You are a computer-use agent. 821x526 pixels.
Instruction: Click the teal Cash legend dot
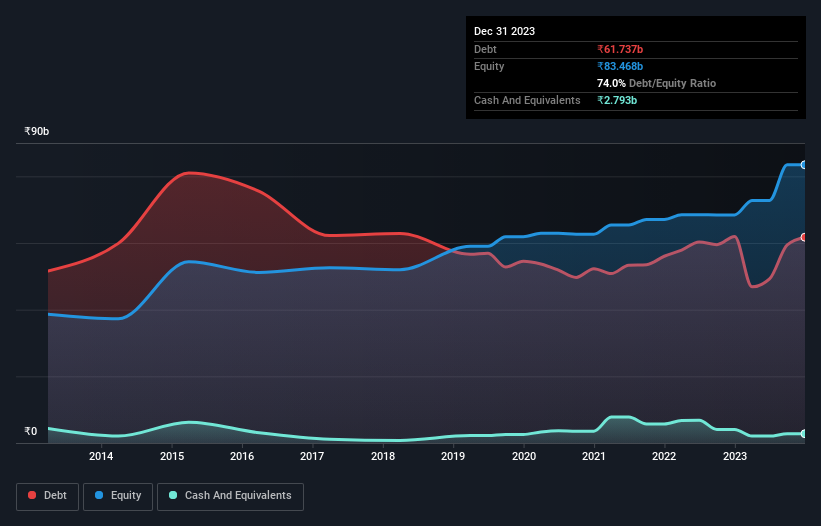[x=173, y=495]
